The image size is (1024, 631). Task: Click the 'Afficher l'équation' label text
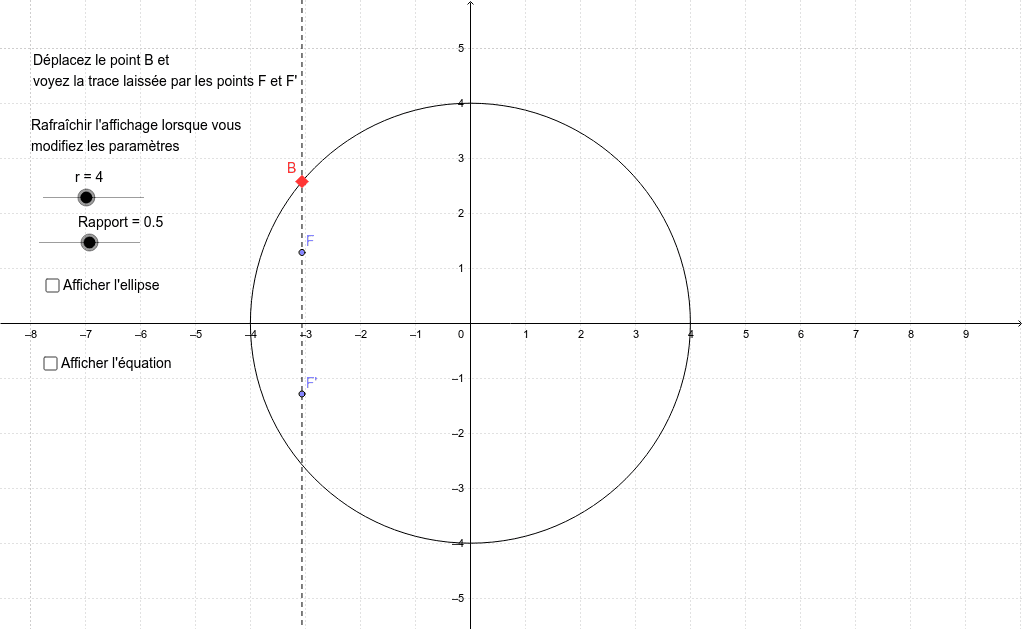[116, 363]
